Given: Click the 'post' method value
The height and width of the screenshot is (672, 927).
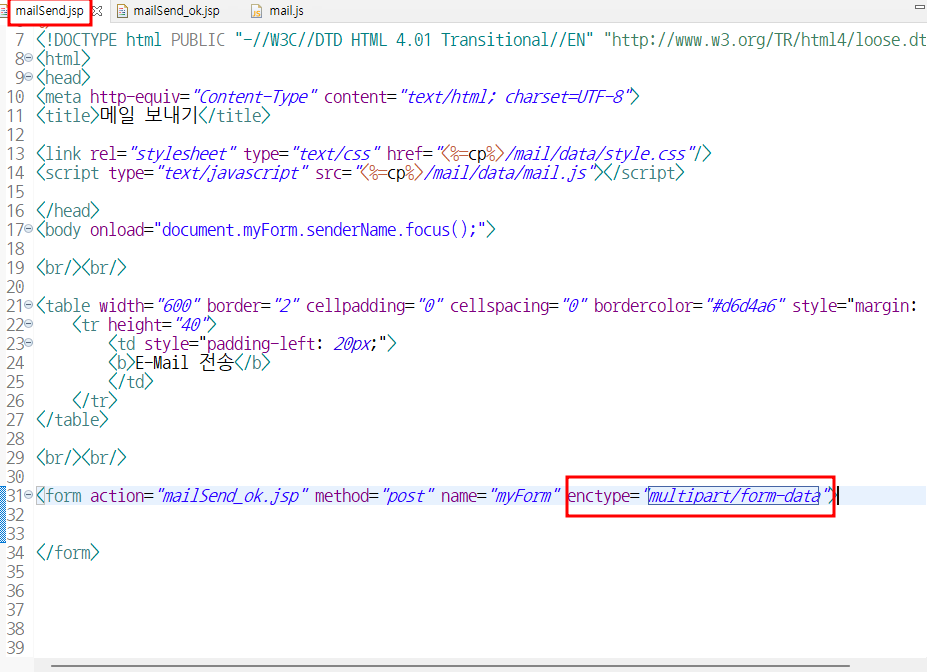Looking at the screenshot, I should point(405,496).
